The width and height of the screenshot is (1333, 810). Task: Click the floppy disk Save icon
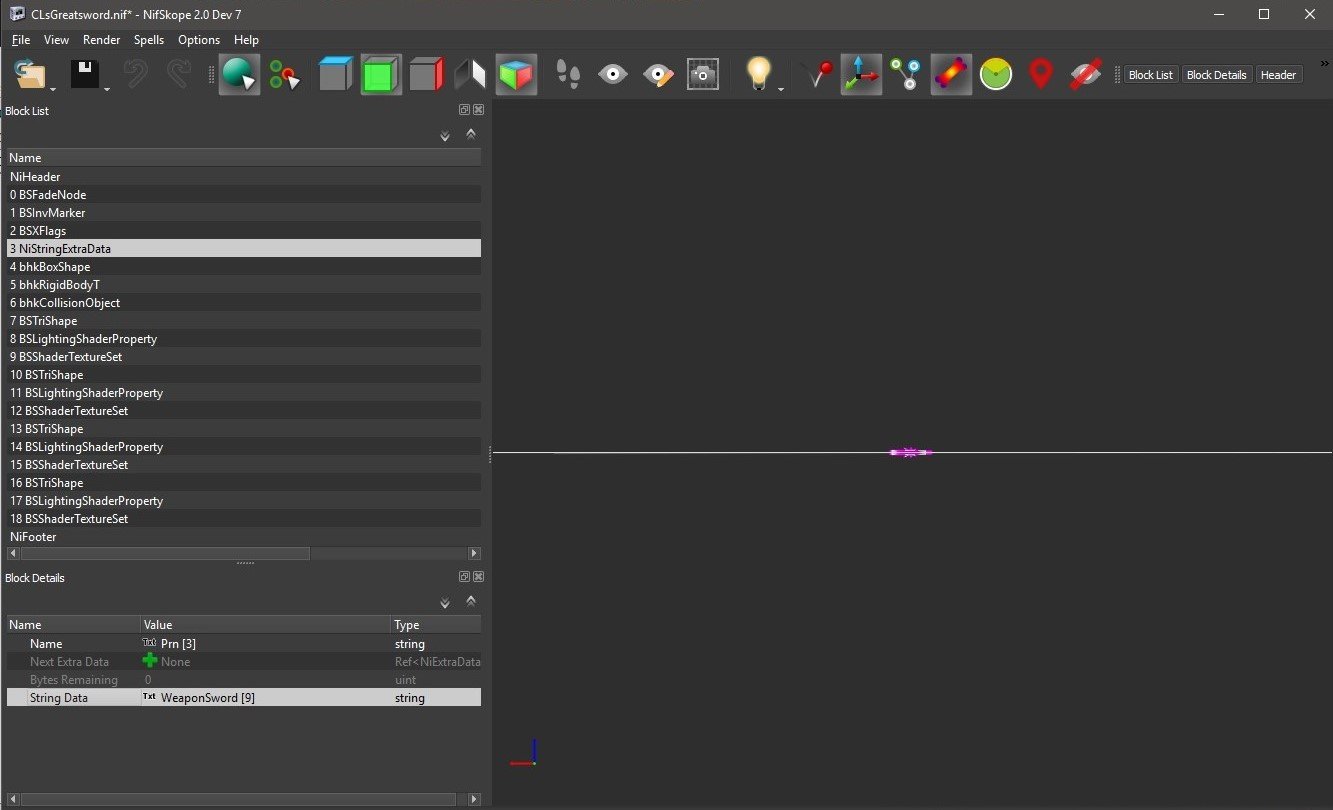pyautogui.click(x=84, y=75)
